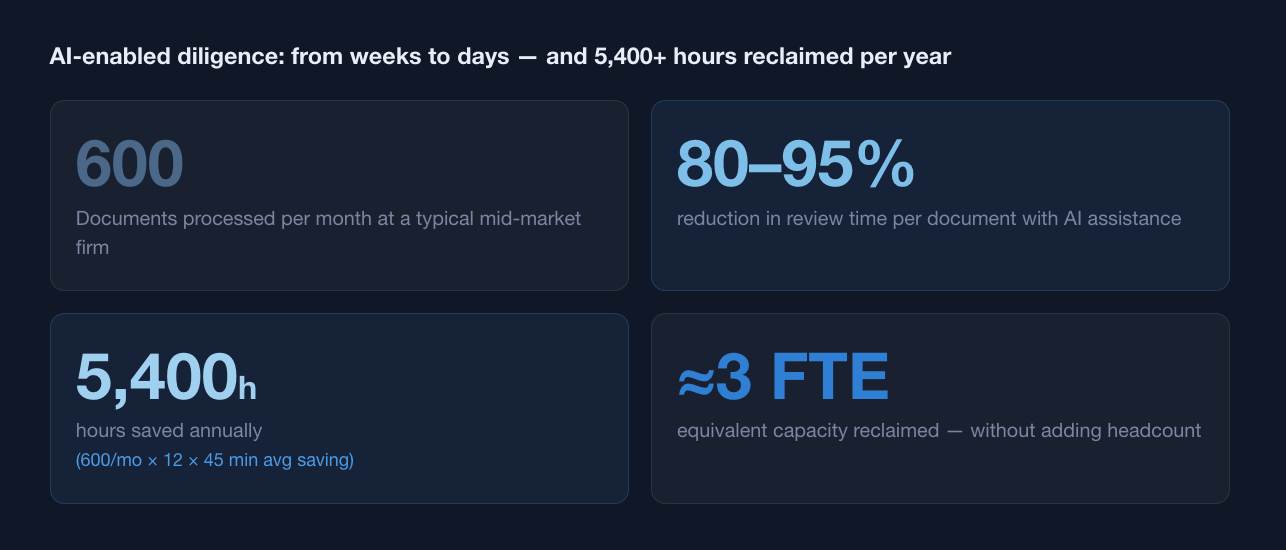Click the large "600" statistic
Image resolution: width=1286 pixels, height=550 pixels.
pyautogui.click(x=129, y=163)
